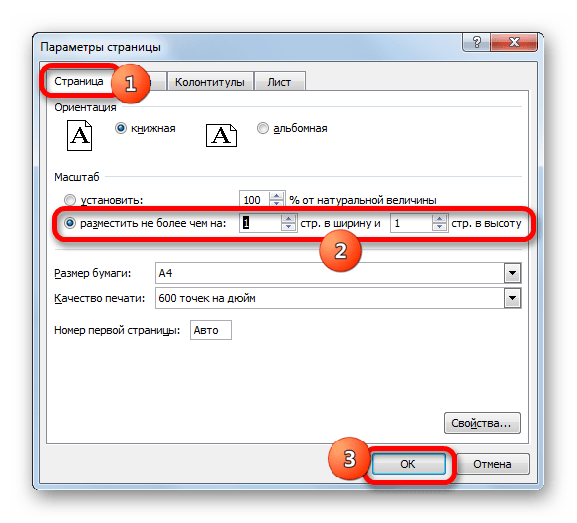Expand Качество печати dropdown
This screenshot has height=523, width=577.
point(513,298)
